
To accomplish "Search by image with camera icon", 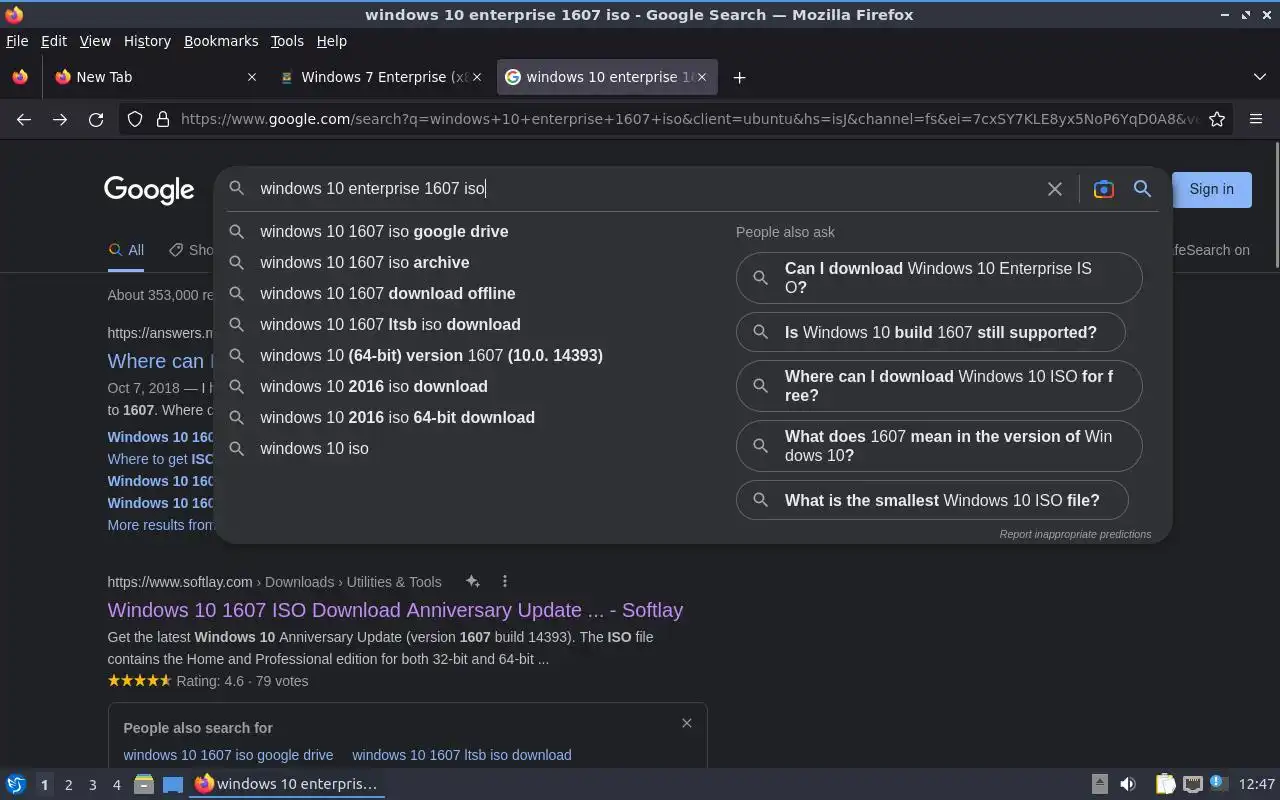I will tap(1103, 189).
